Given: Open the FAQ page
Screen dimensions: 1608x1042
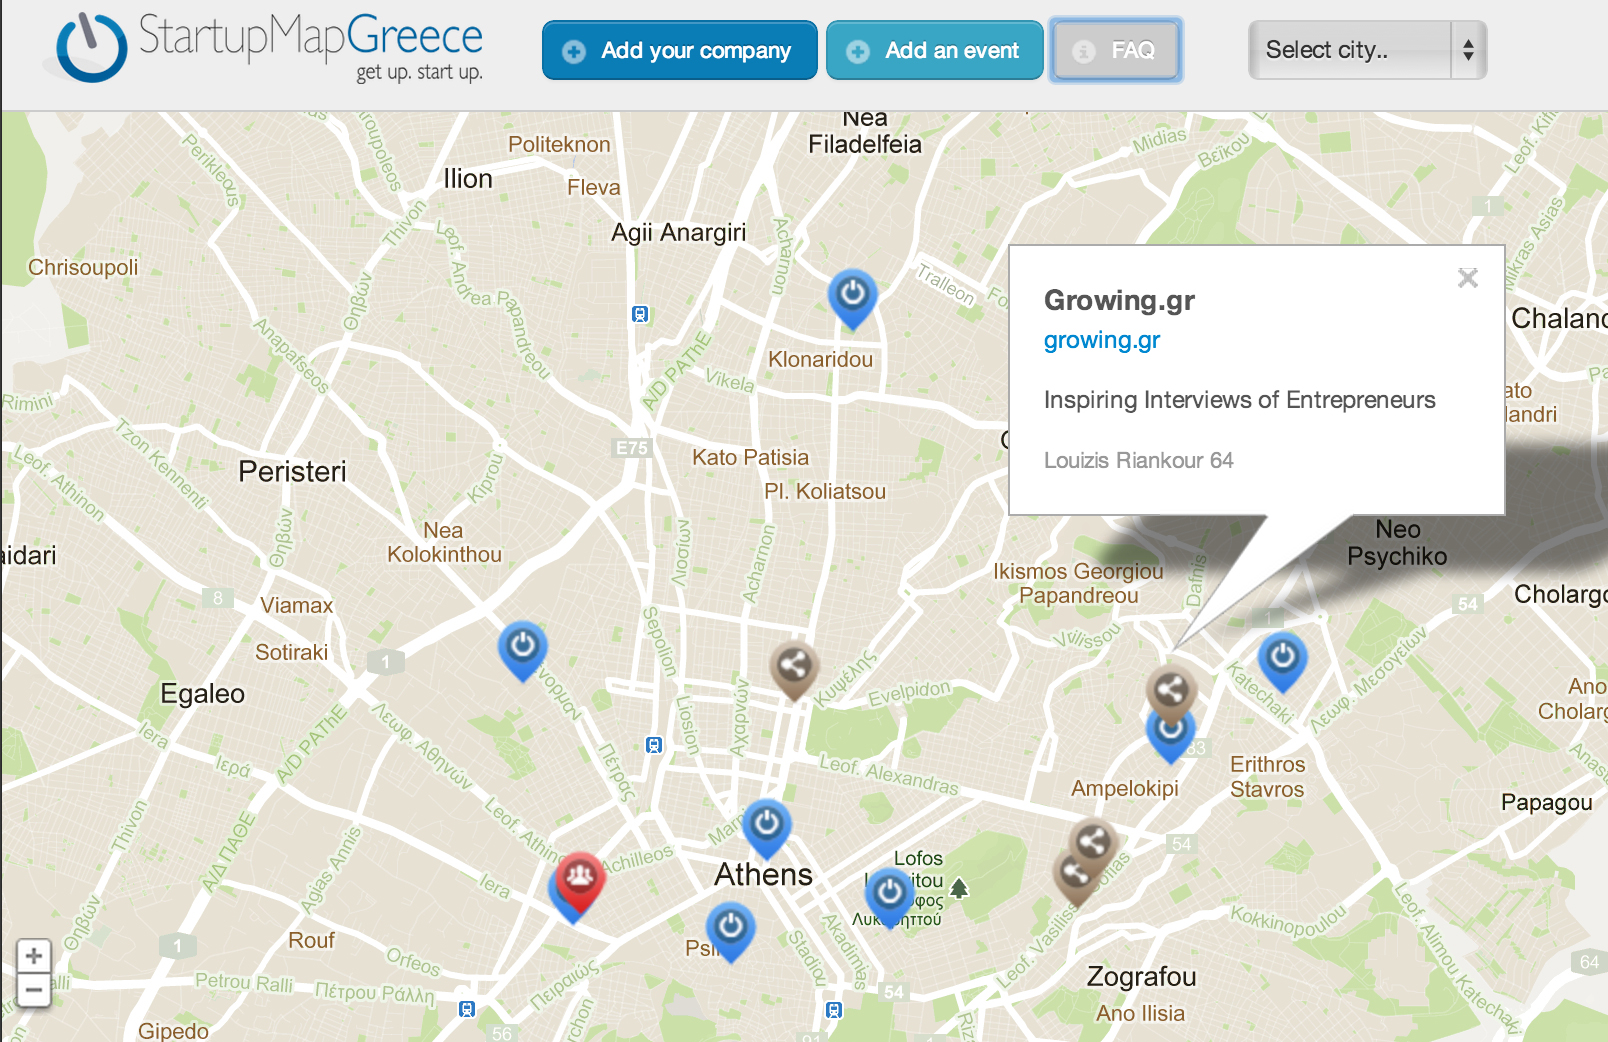Looking at the screenshot, I should tap(1116, 50).
